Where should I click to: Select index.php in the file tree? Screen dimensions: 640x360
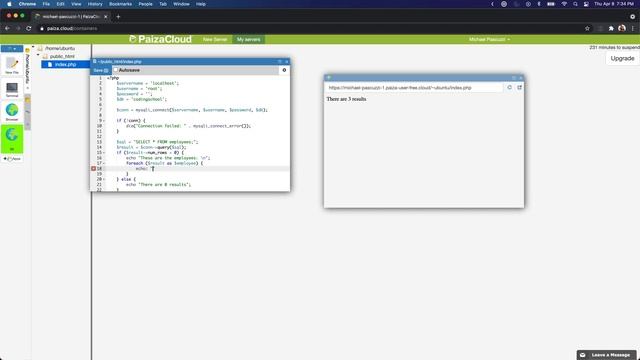point(65,64)
